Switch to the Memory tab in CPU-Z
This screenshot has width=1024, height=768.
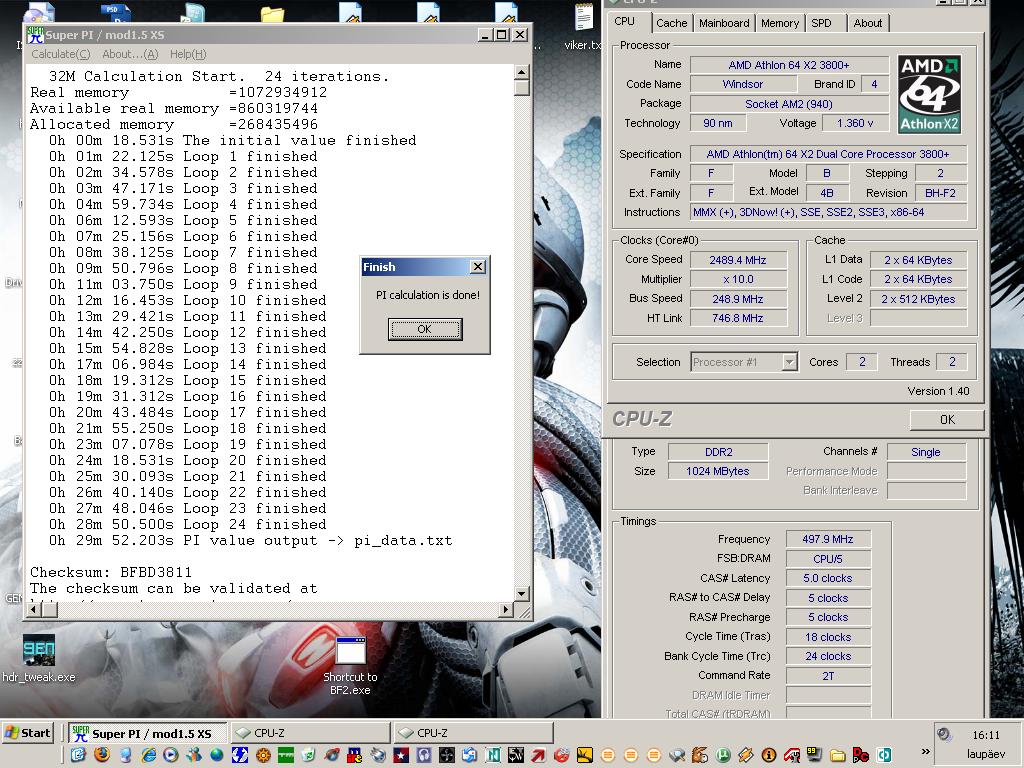780,23
